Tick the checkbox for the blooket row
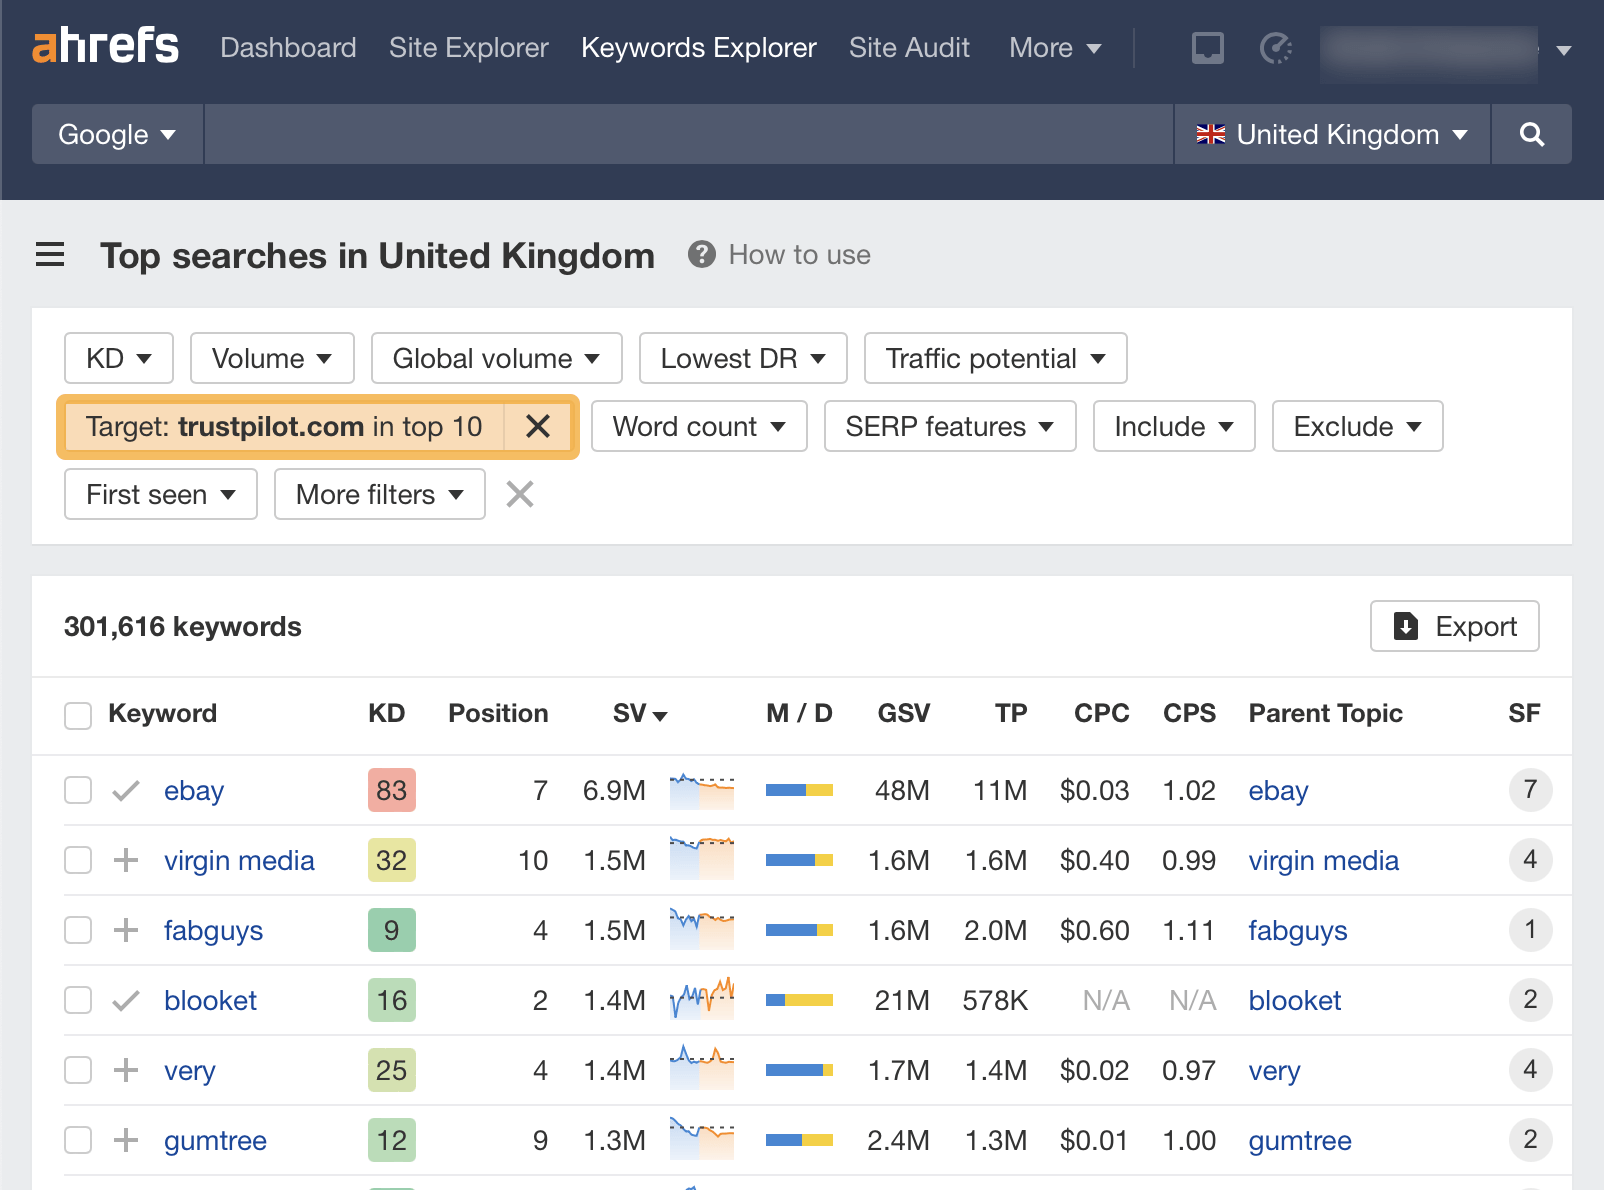The width and height of the screenshot is (1604, 1190). click(x=77, y=1000)
